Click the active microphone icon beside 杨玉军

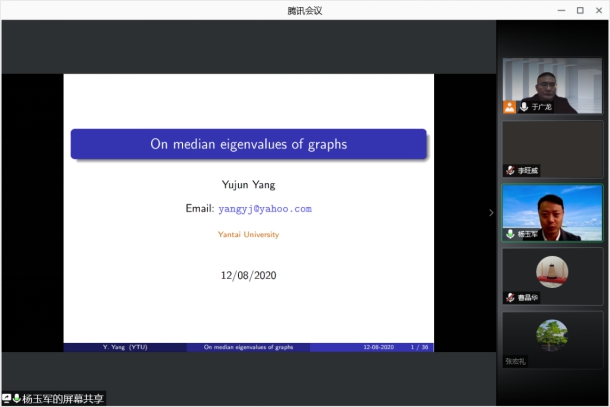(x=510, y=234)
